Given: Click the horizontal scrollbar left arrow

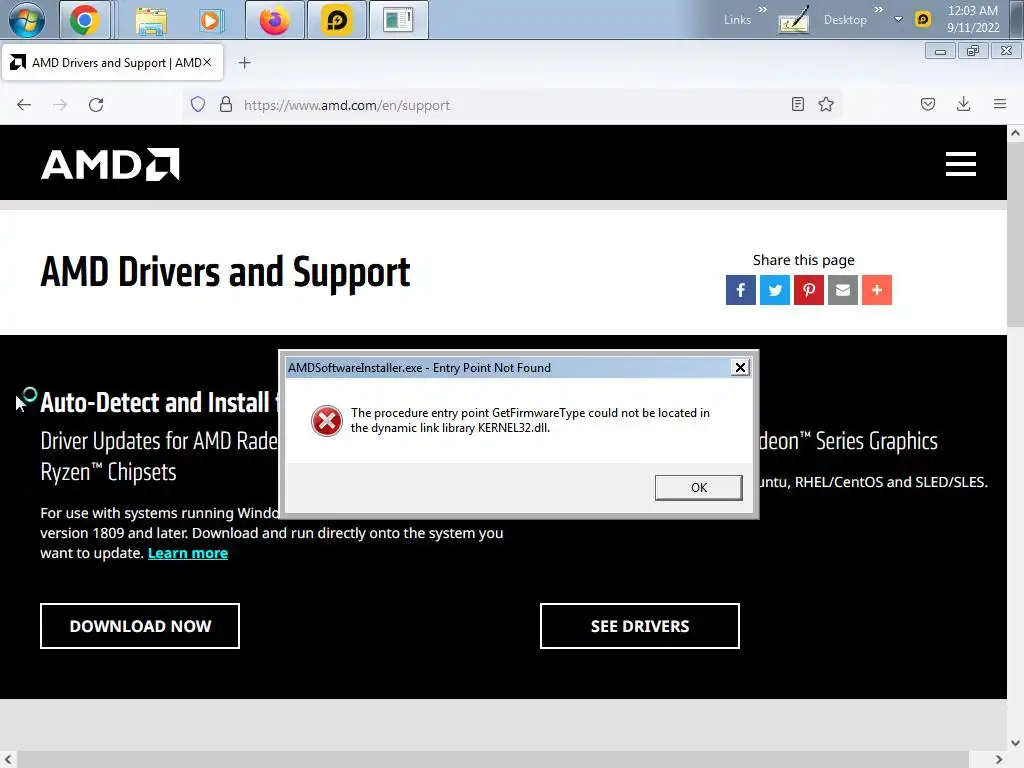Looking at the screenshot, I should (8, 760).
